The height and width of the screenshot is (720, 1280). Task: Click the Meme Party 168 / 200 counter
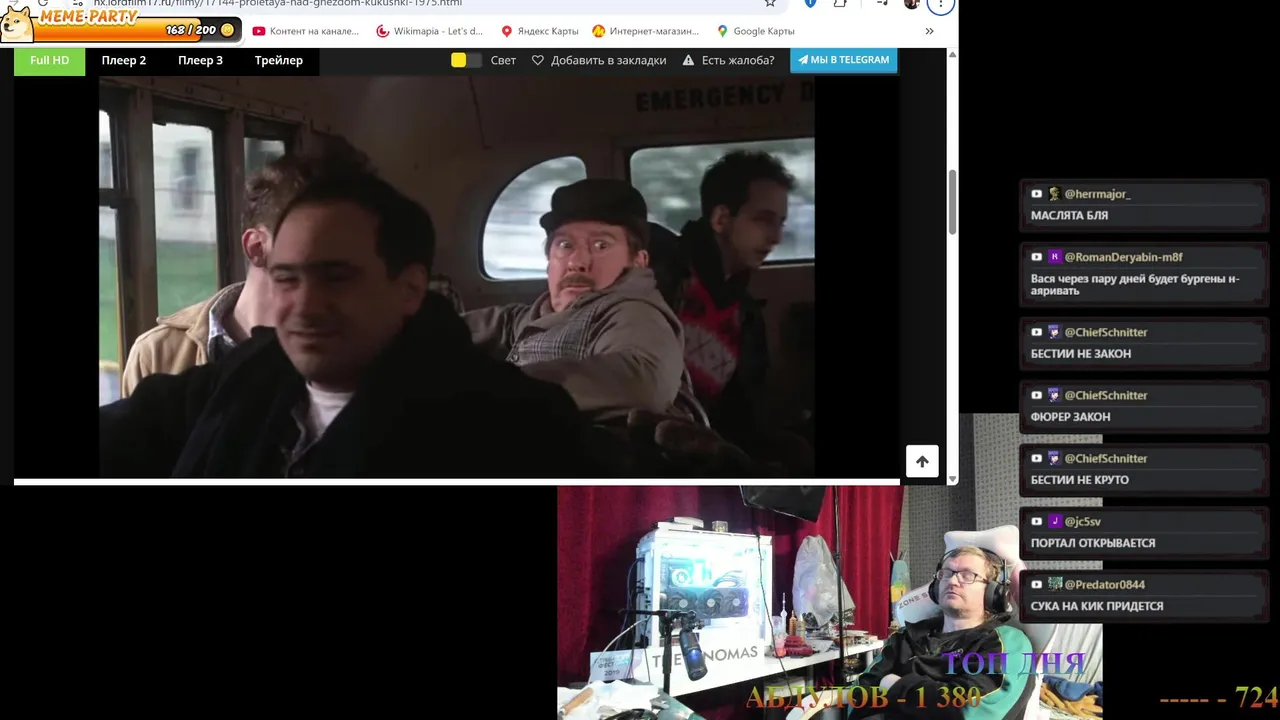point(191,30)
